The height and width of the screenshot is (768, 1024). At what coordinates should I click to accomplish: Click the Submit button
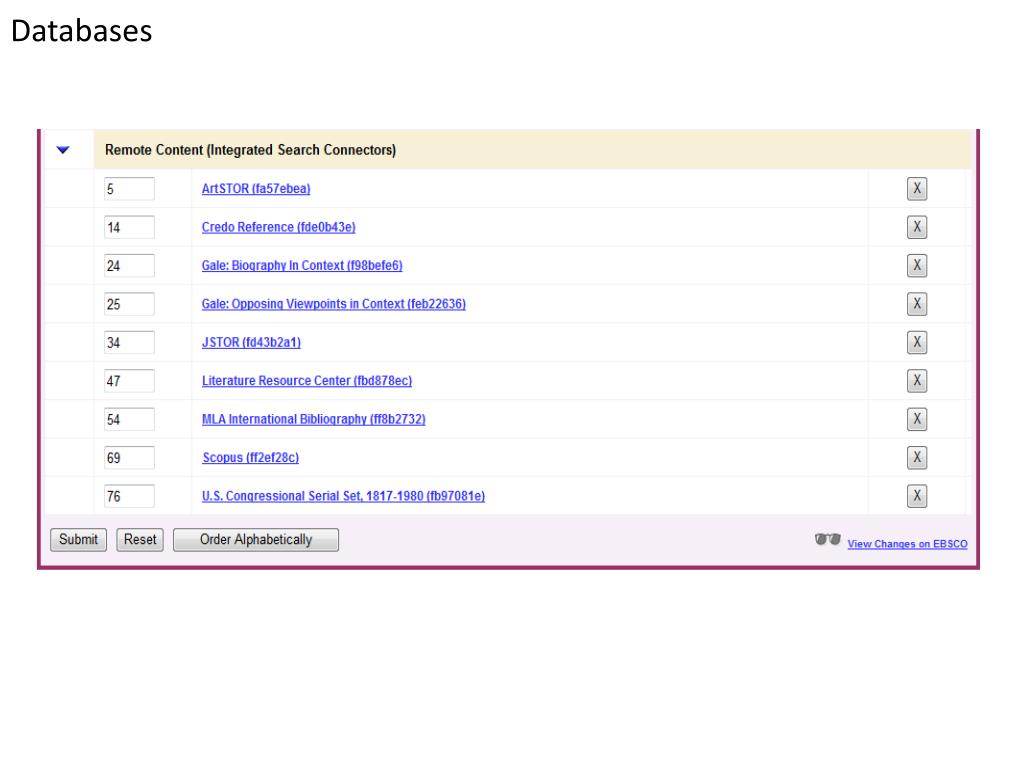(x=78, y=540)
